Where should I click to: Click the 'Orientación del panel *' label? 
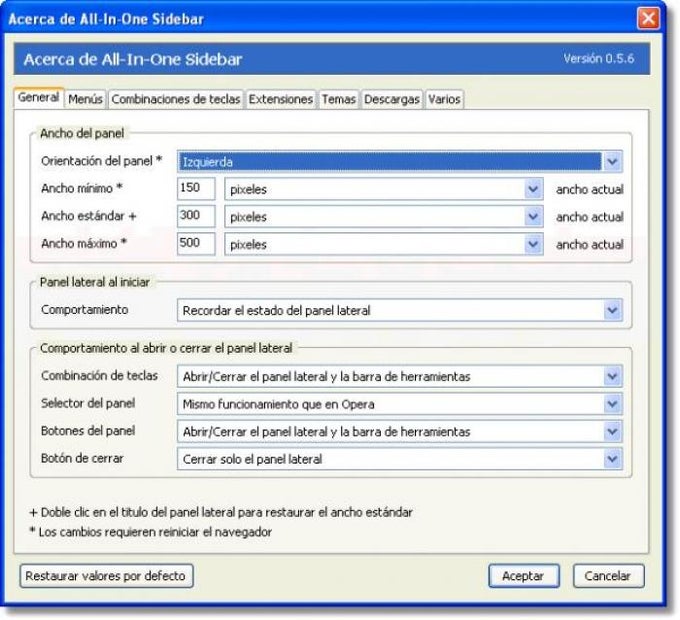101,161
